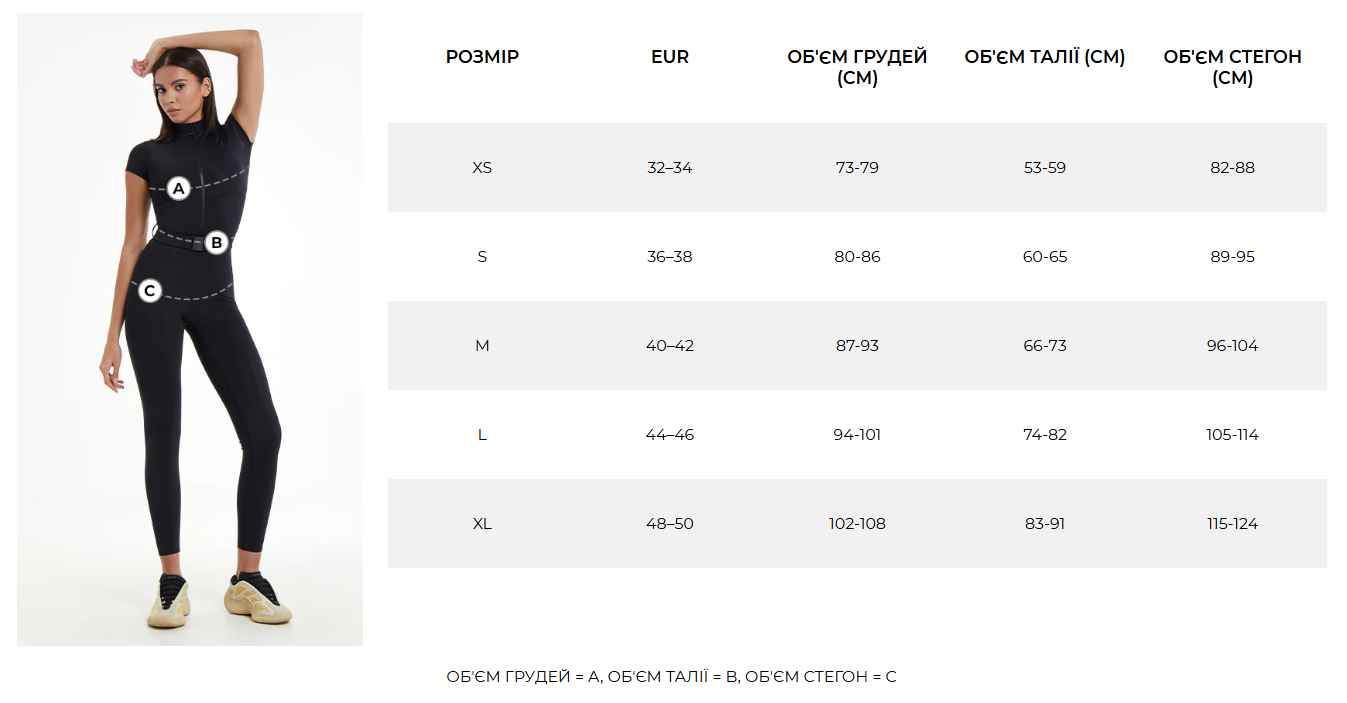The image size is (1347, 703).
Task: Click the EUR column header
Action: [x=670, y=57]
